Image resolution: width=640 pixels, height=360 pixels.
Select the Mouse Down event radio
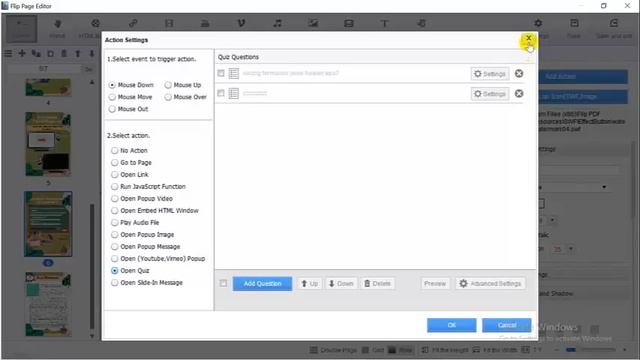click(112, 85)
